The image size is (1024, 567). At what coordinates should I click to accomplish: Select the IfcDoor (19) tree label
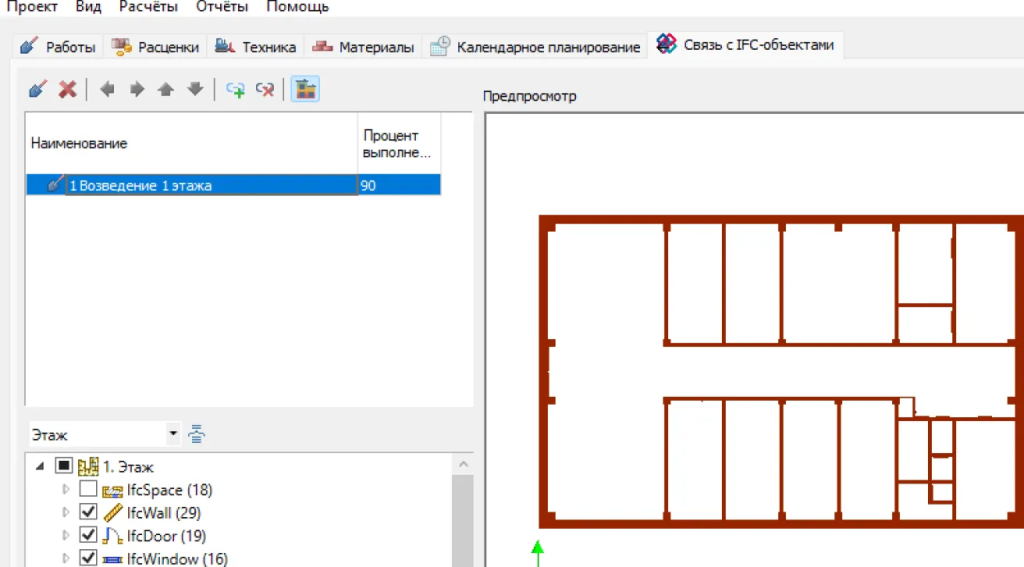[167, 536]
